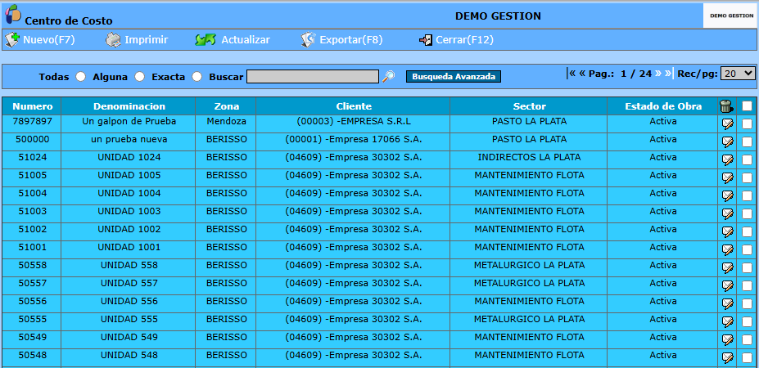Go to next page arrow

click(x=658, y=73)
